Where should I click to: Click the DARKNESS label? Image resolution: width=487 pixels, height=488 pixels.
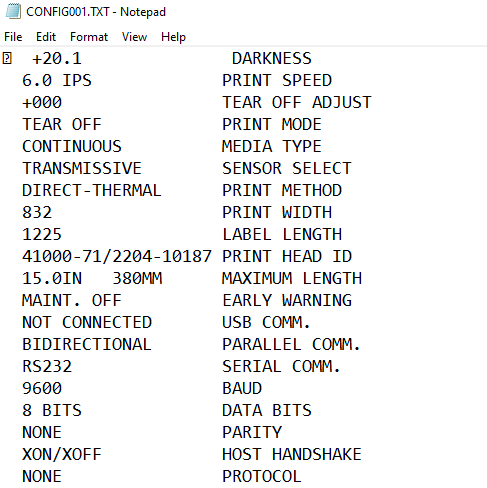point(272,59)
